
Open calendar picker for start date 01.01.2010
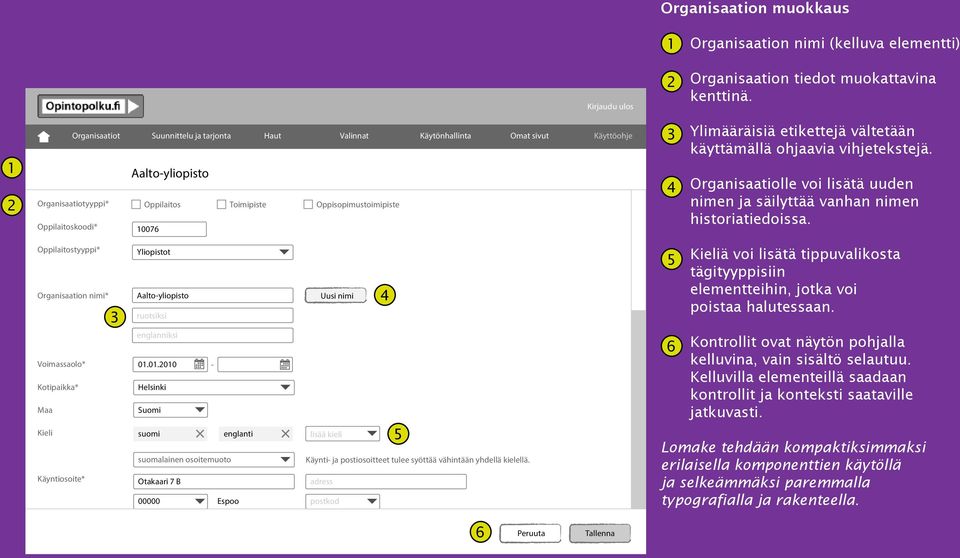[199, 364]
